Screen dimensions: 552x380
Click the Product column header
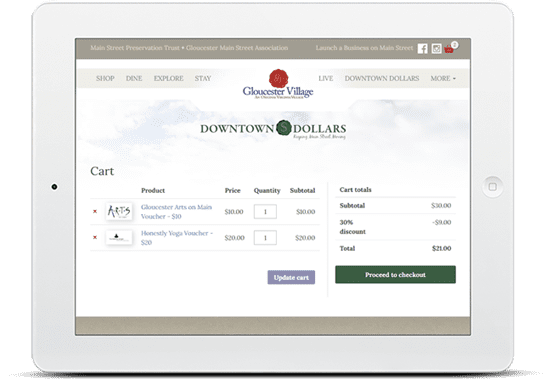(153, 191)
